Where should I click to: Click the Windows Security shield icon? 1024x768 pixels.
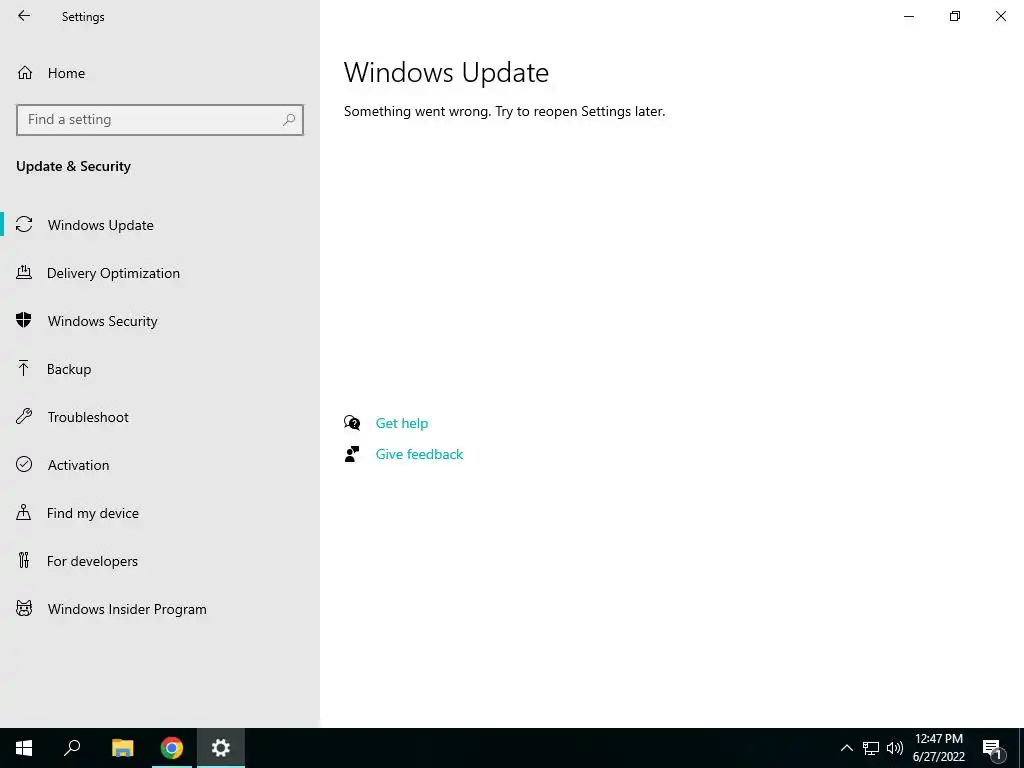24,320
